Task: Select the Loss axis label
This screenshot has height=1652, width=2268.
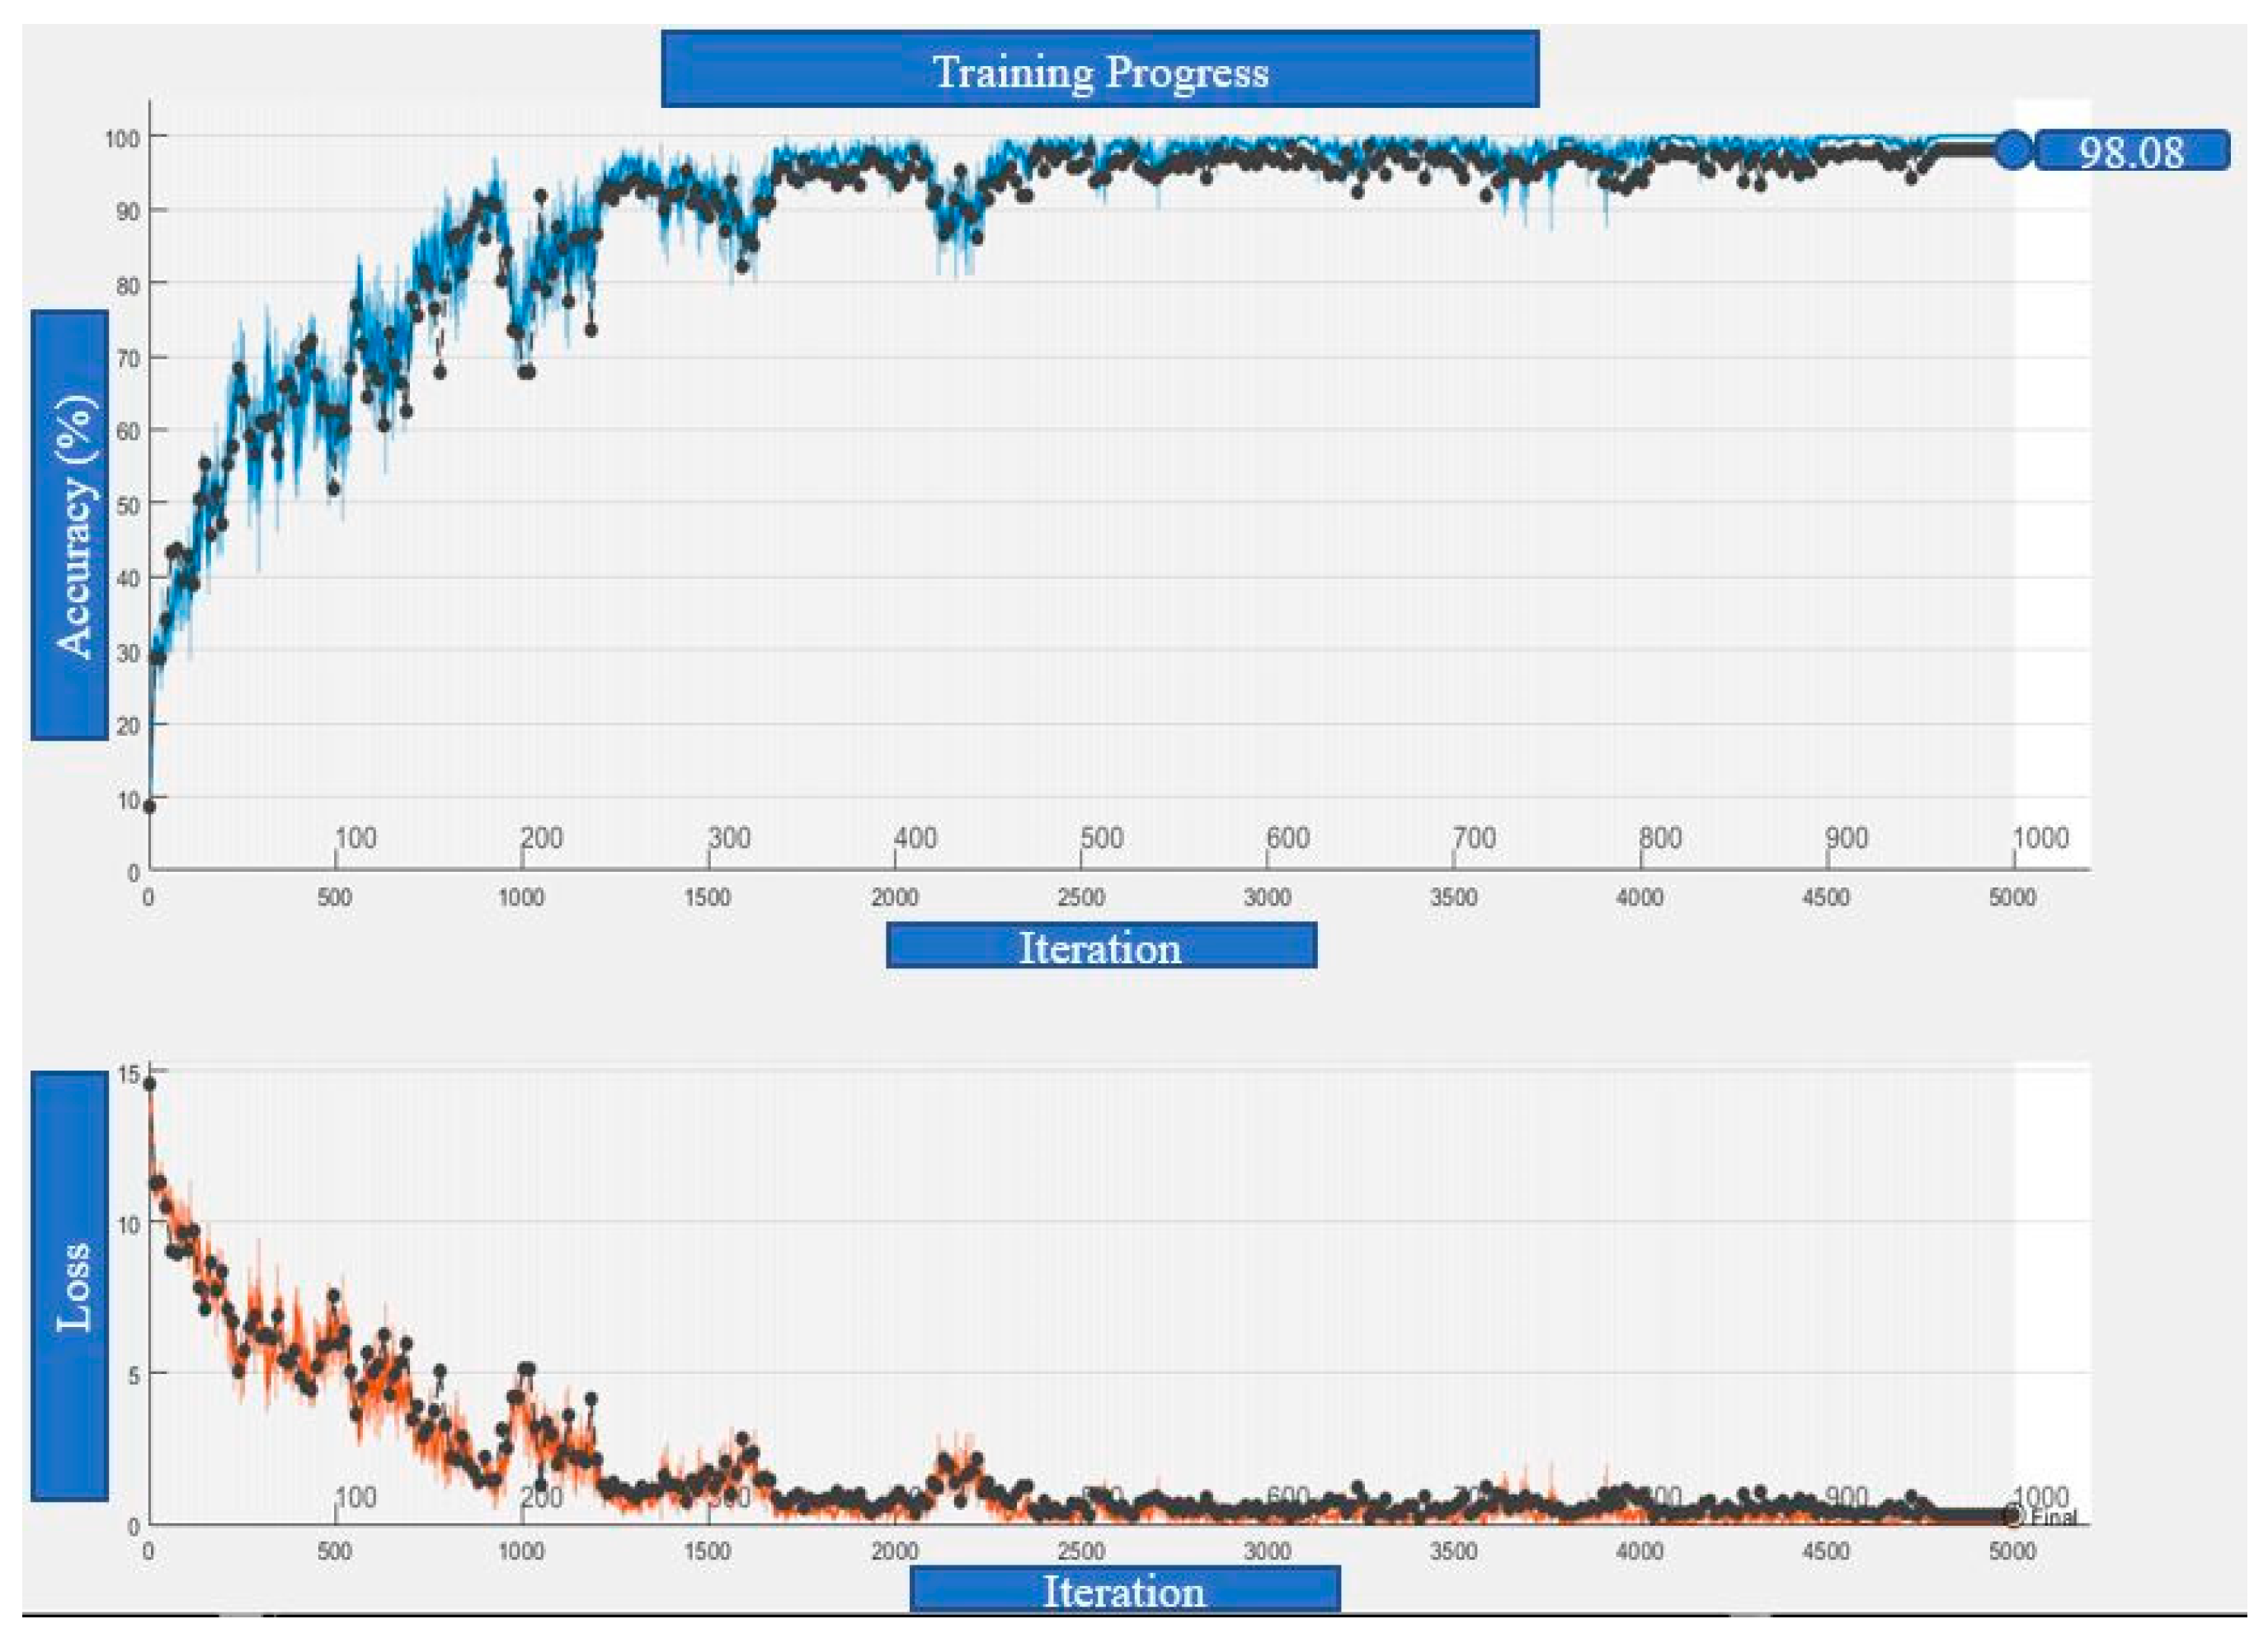Action: tap(70, 1287)
